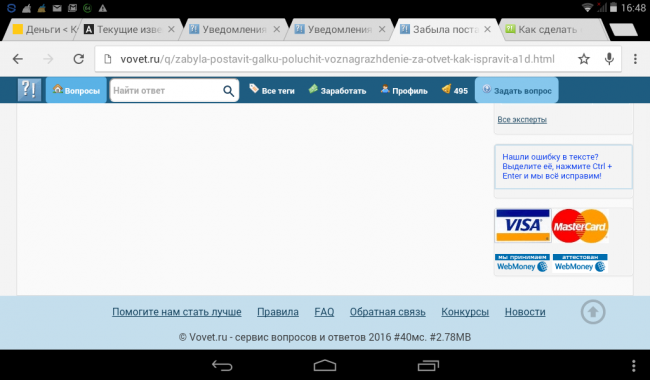Image resolution: width=650 pixels, height=380 pixels.
Task: Click the scroll-to-top arrow circle
Action: click(593, 312)
